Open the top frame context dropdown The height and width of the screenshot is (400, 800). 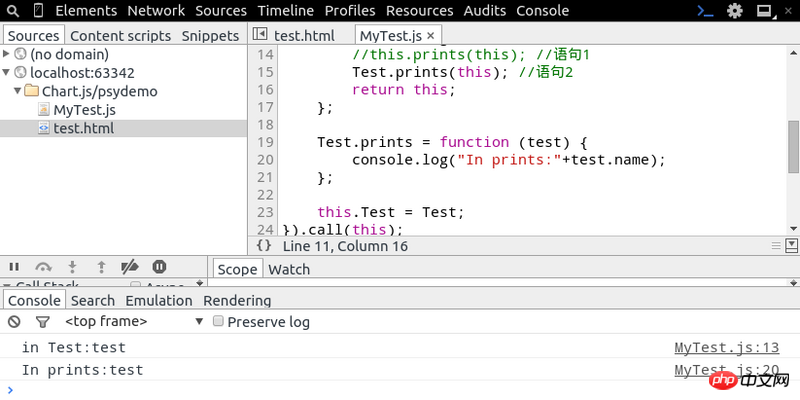(x=135, y=322)
